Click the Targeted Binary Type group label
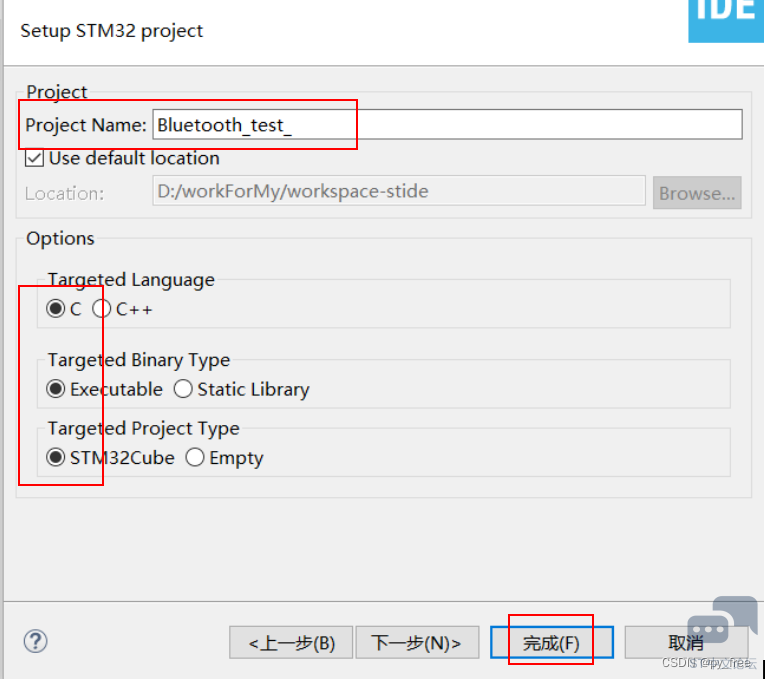 tap(139, 360)
